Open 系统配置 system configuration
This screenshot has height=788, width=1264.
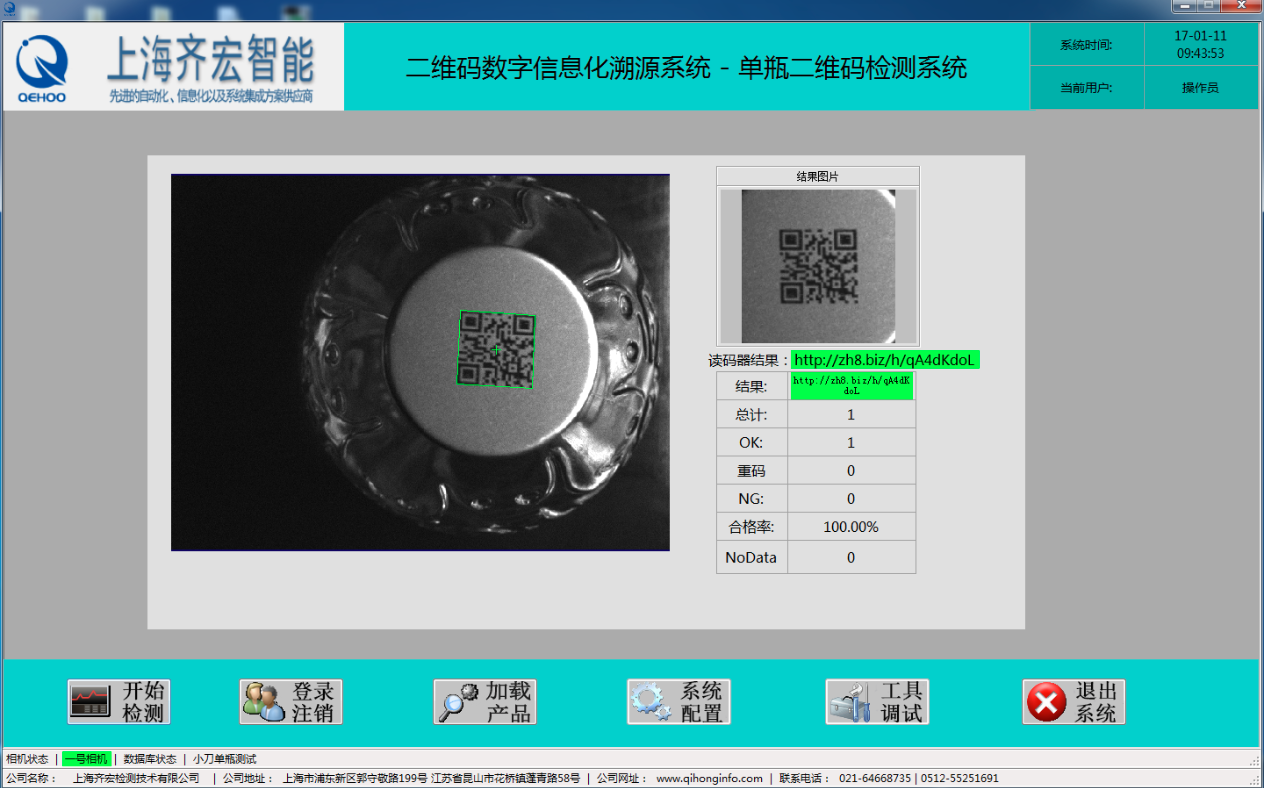click(679, 702)
